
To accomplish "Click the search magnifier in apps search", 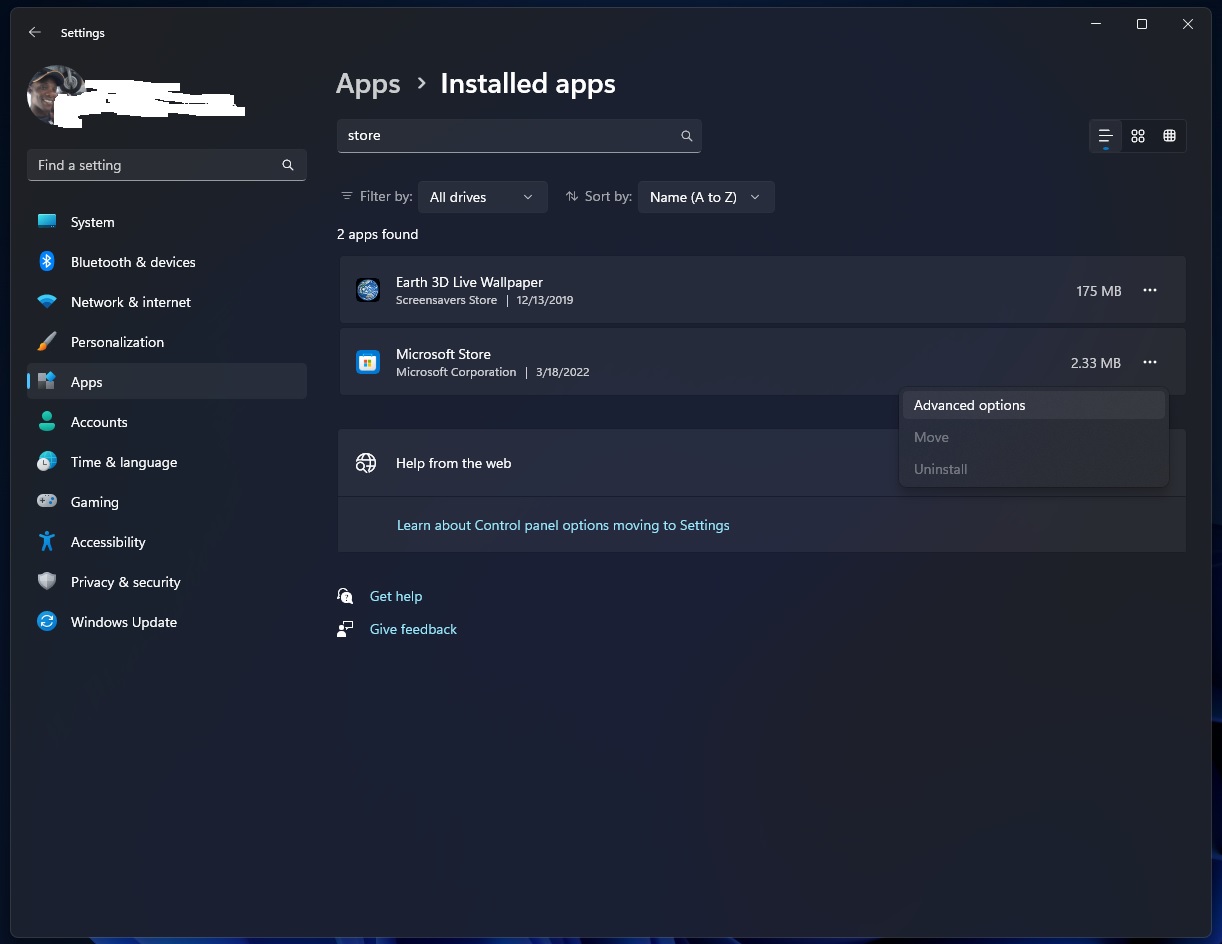I will (x=687, y=136).
